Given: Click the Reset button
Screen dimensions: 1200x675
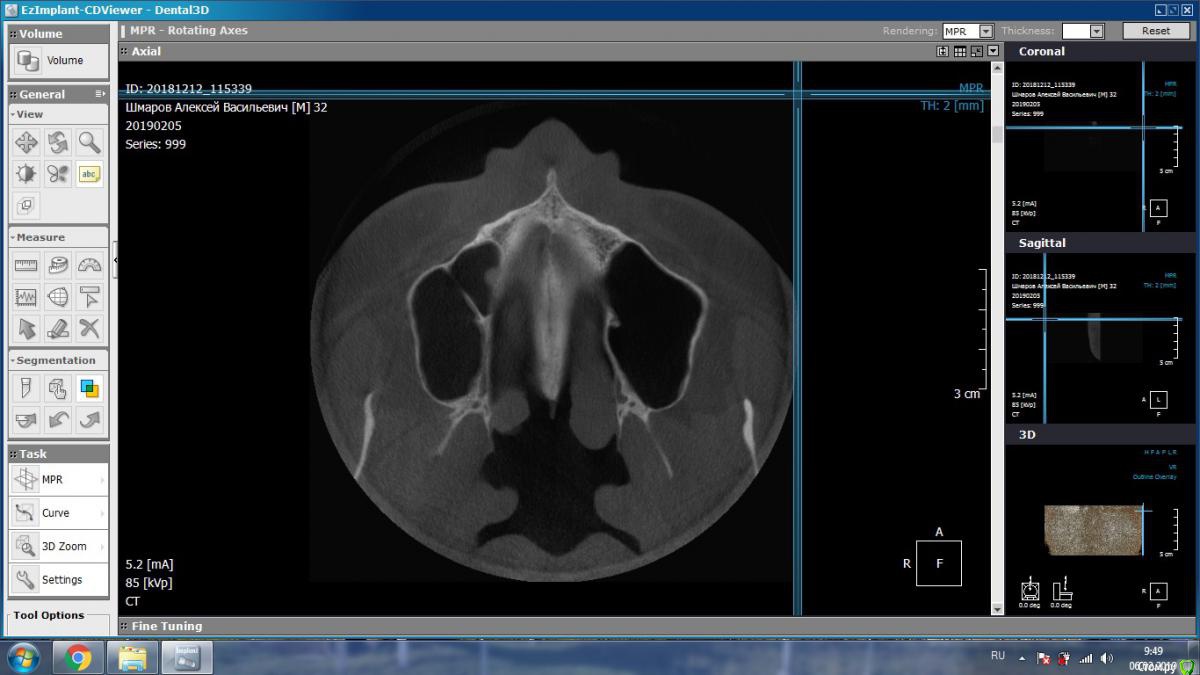Looking at the screenshot, I should click(1155, 31).
